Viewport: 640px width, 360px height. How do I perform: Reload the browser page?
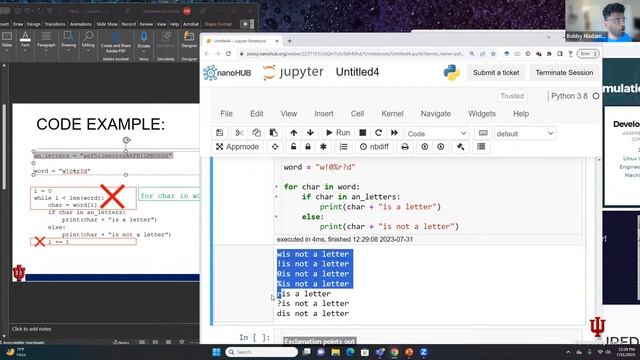229,54
